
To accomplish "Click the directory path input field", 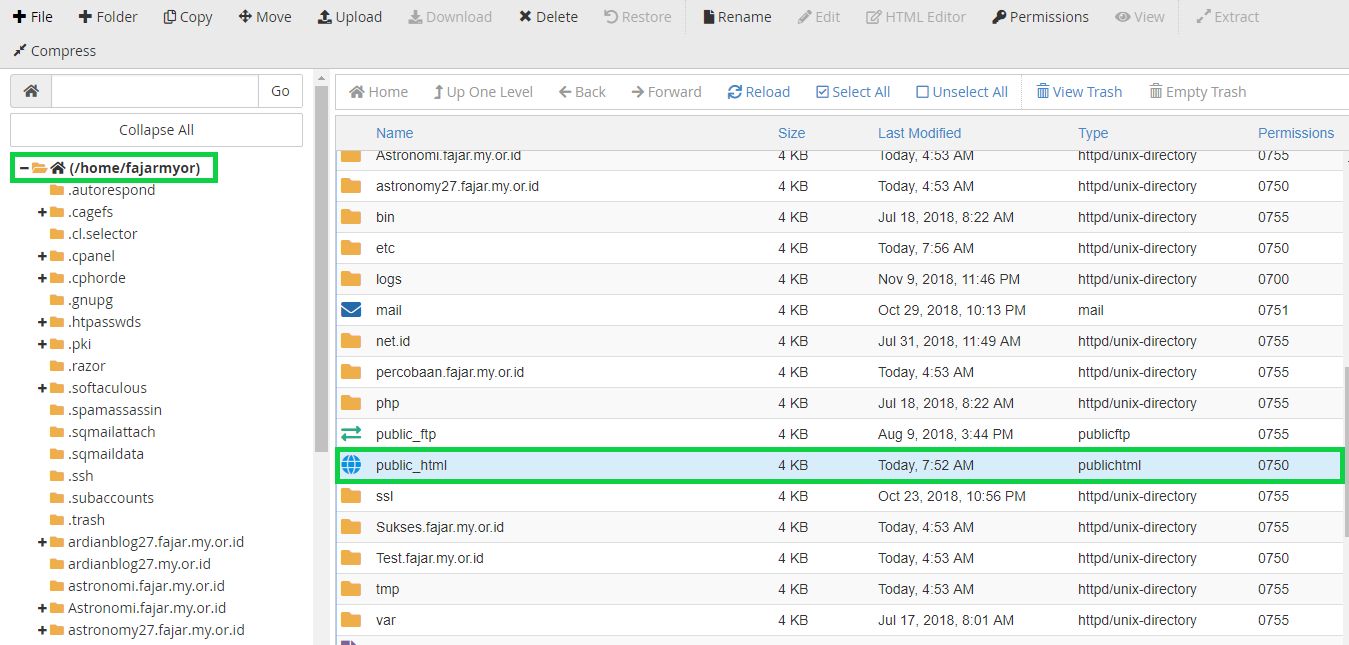I will tap(155, 91).
